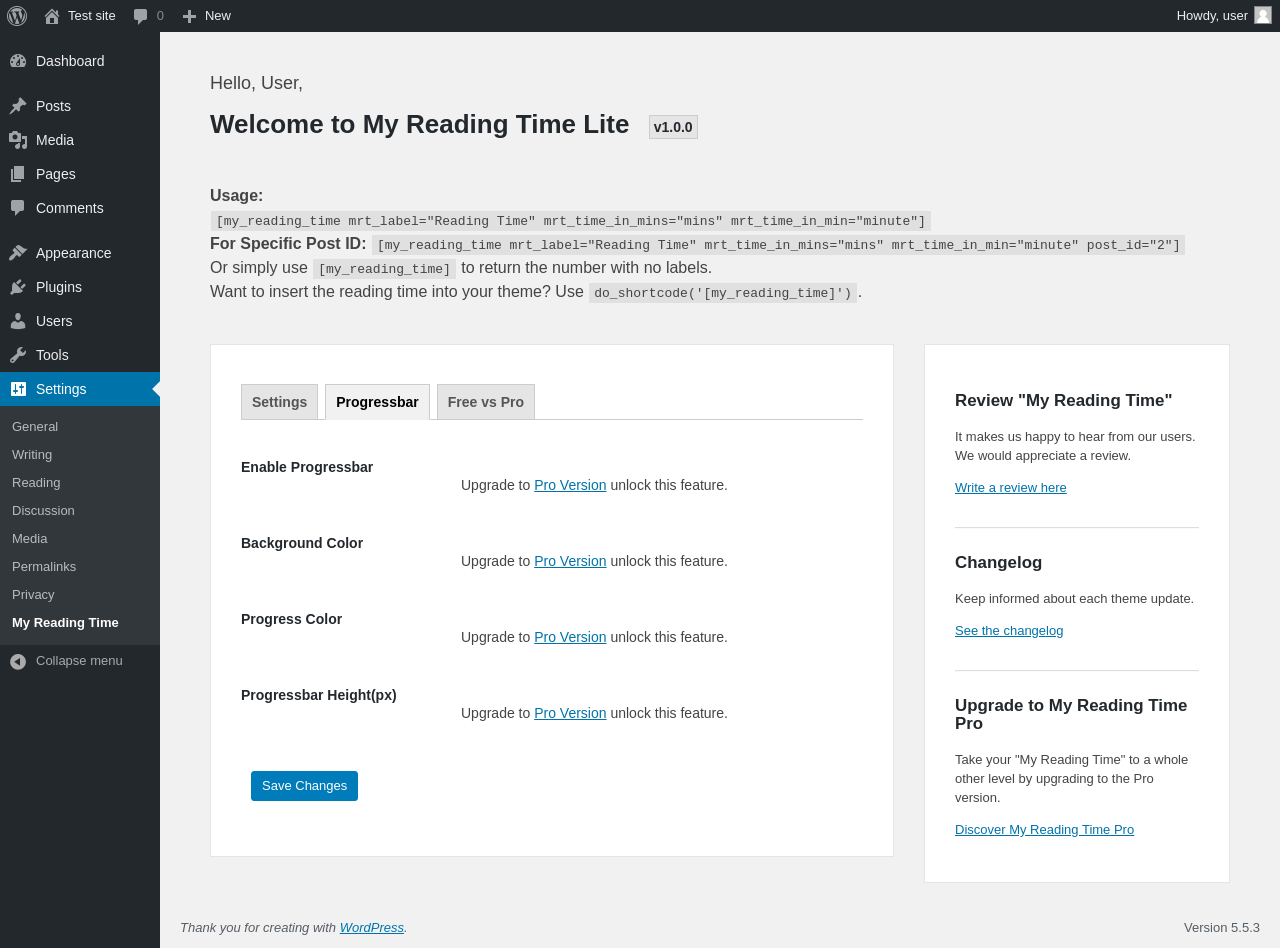Open the Appearance menu item
Image resolution: width=1280 pixels, height=948 pixels.
(80, 253)
